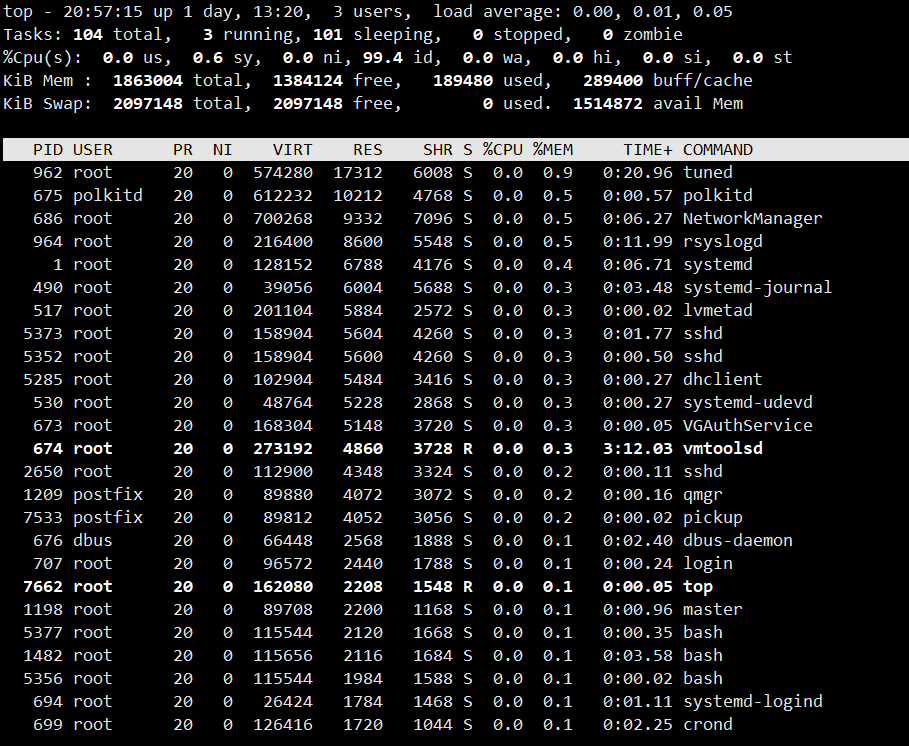909x746 pixels.
Task: Select the pickup process name
Action: pyautogui.click(x=712, y=518)
